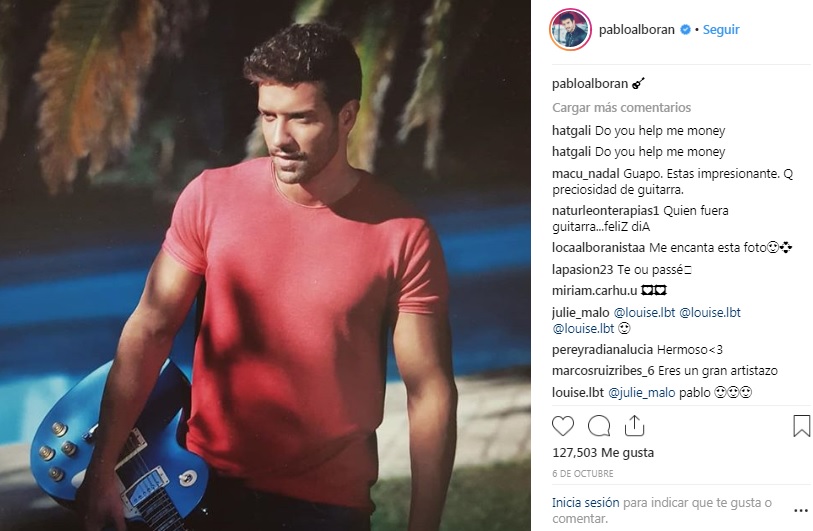Share the post with the upload arrow icon
The height and width of the screenshot is (531, 813).
634,426
